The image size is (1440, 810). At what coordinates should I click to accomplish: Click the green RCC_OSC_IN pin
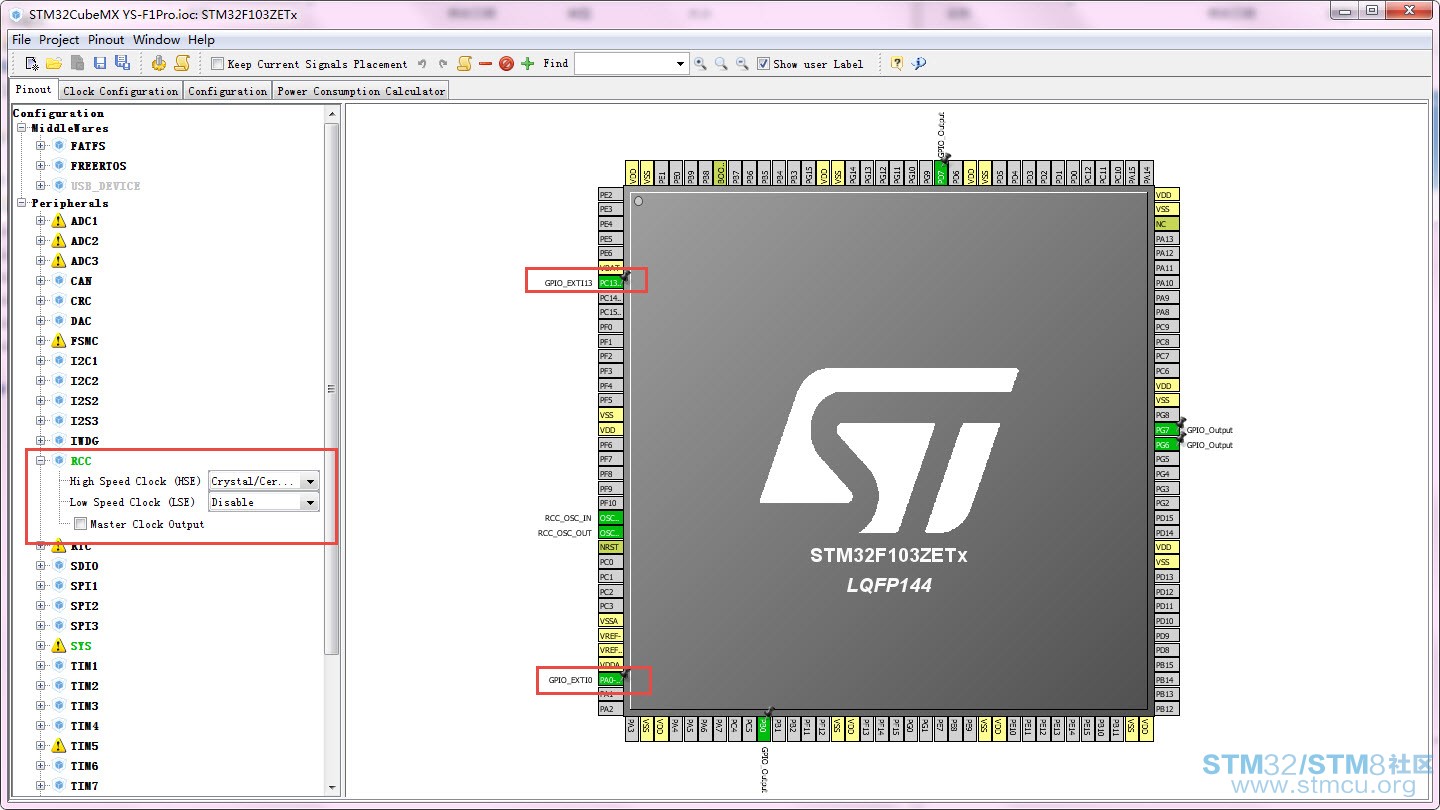tap(610, 518)
